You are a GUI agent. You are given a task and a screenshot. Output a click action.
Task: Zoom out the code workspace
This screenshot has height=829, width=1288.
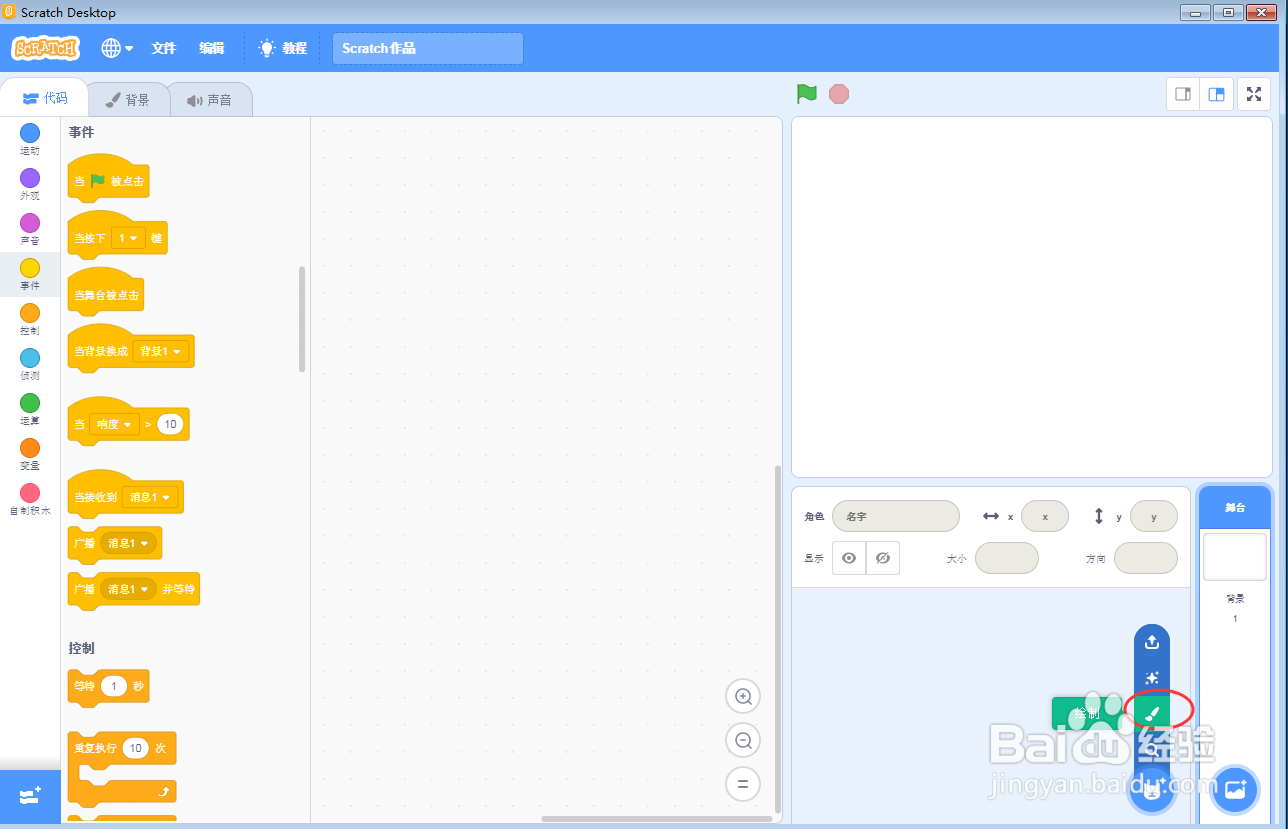point(743,740)
